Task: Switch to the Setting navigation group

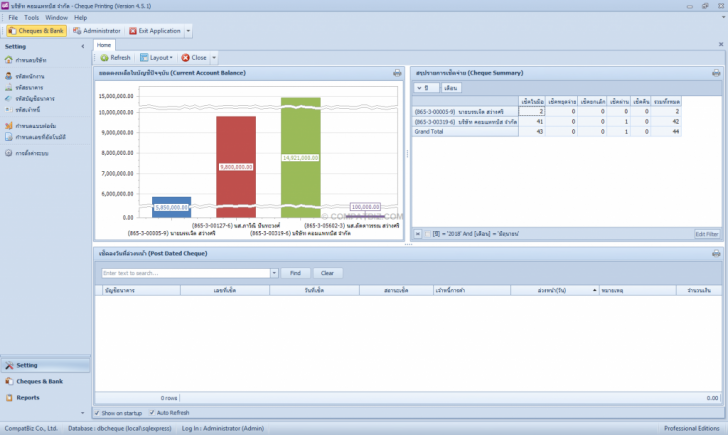Action: tap(45, 365)
